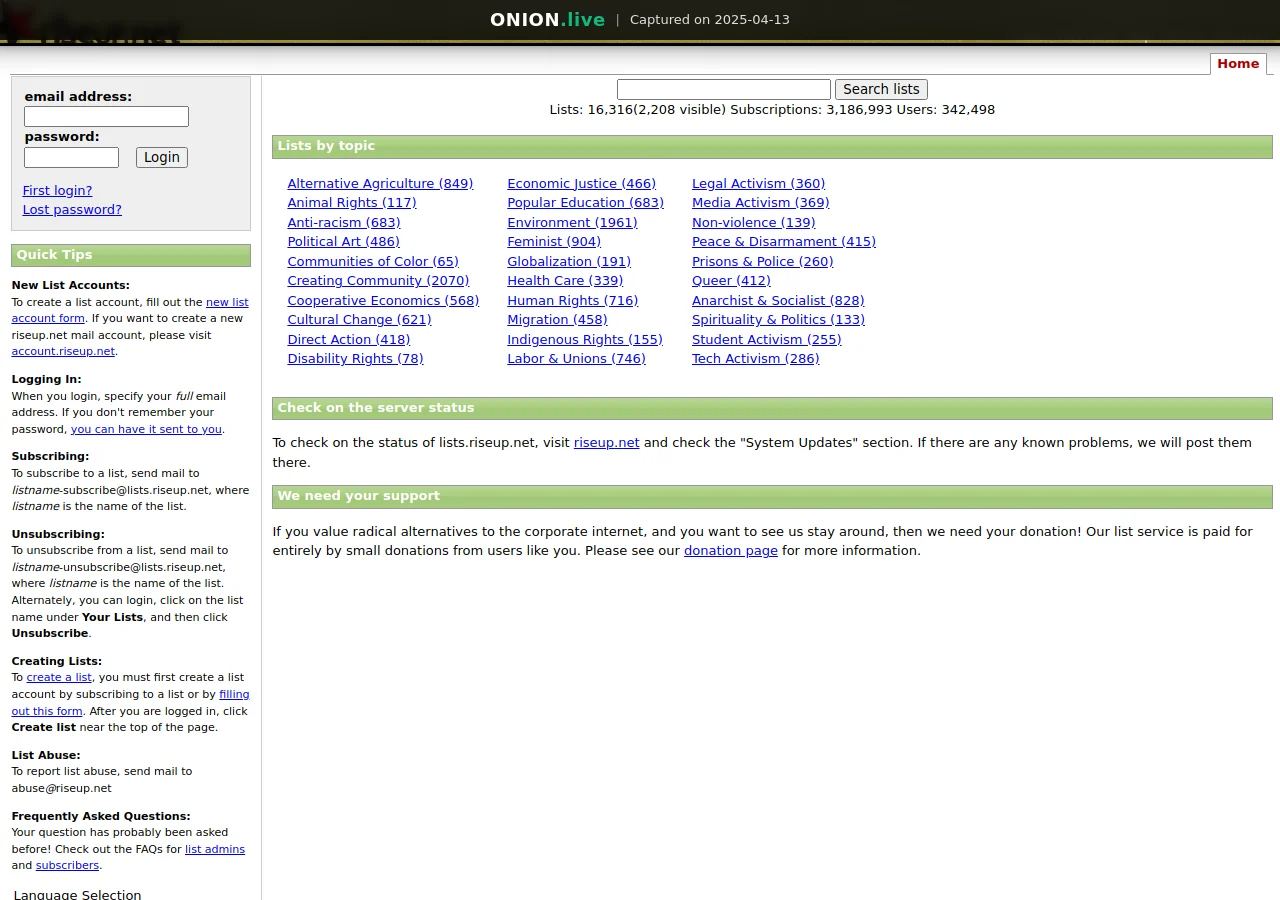Click the Quick Tips header
This screenshot has height=900, width=1280.
(131, 255)
